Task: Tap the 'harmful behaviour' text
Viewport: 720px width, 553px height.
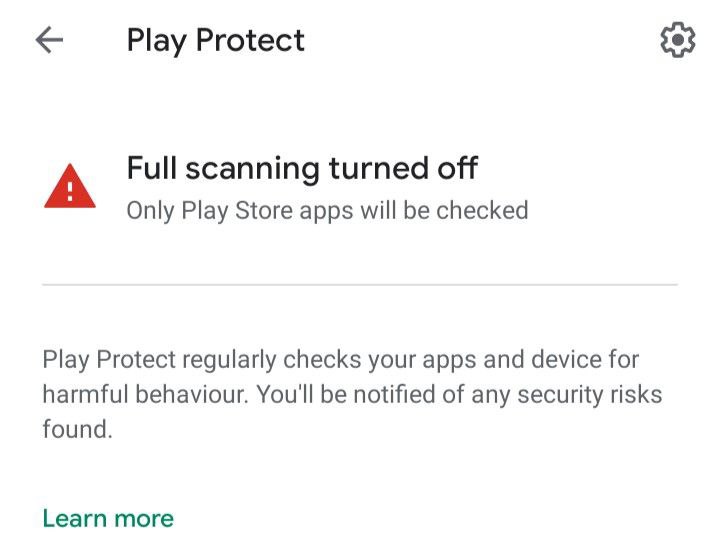Action: coord(145,394)
